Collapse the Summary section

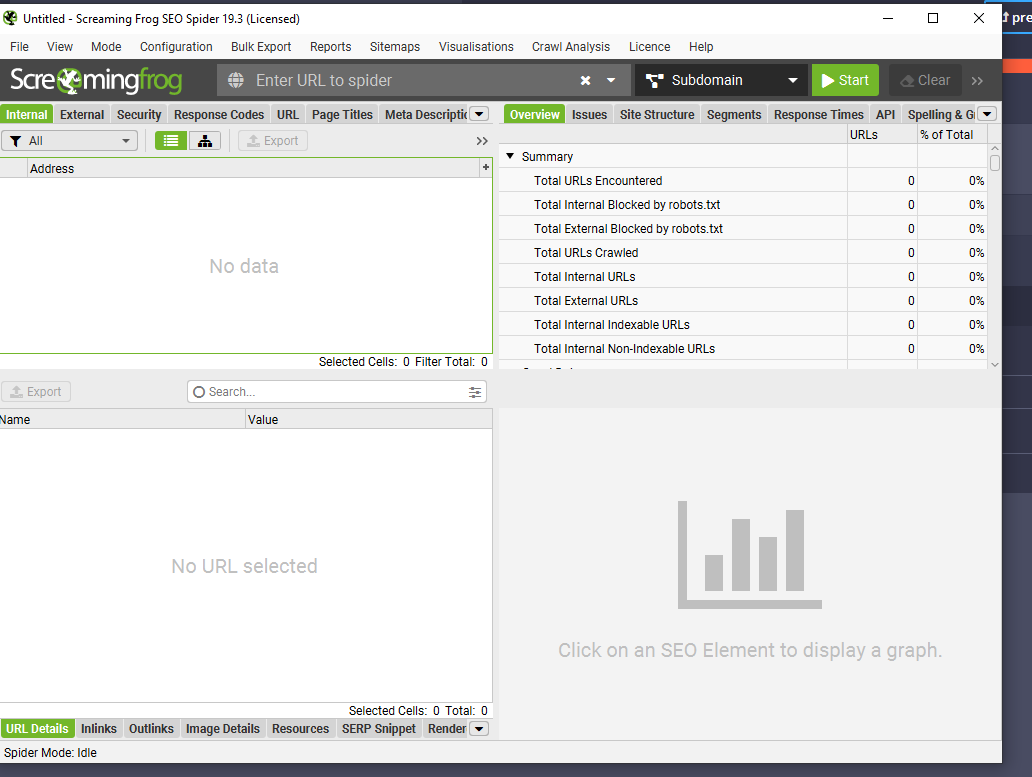510,157
